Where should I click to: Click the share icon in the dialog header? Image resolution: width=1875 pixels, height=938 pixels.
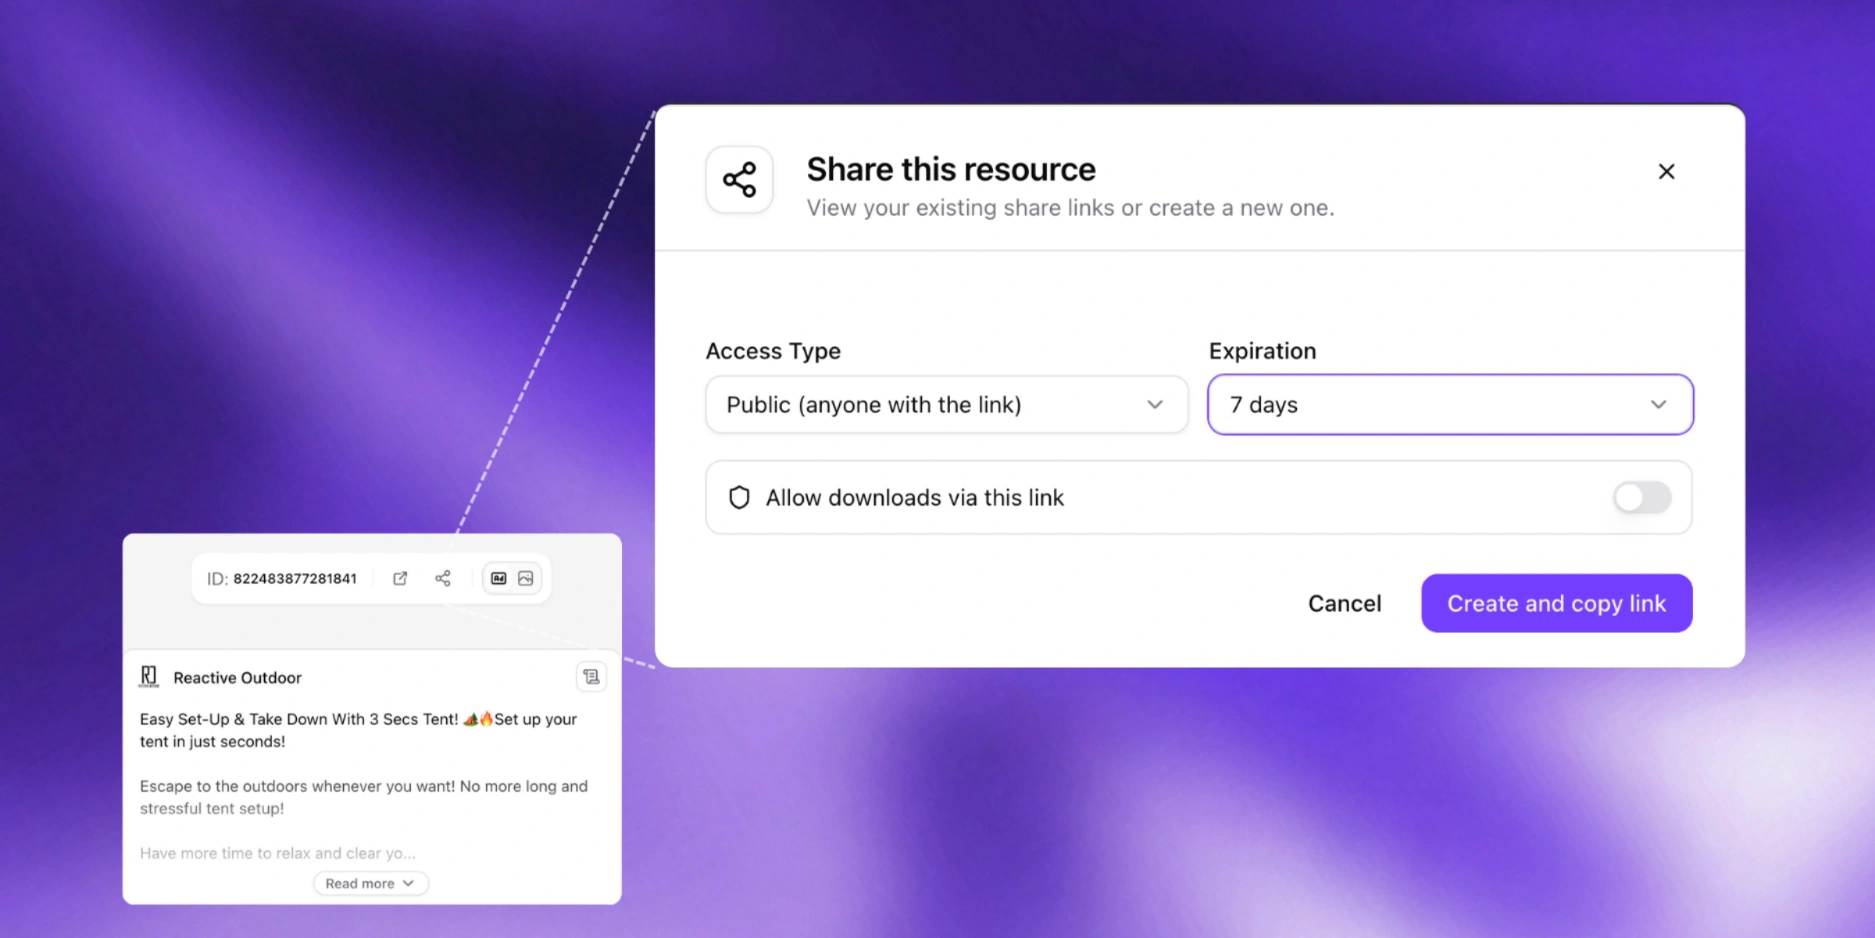[739, 180]
